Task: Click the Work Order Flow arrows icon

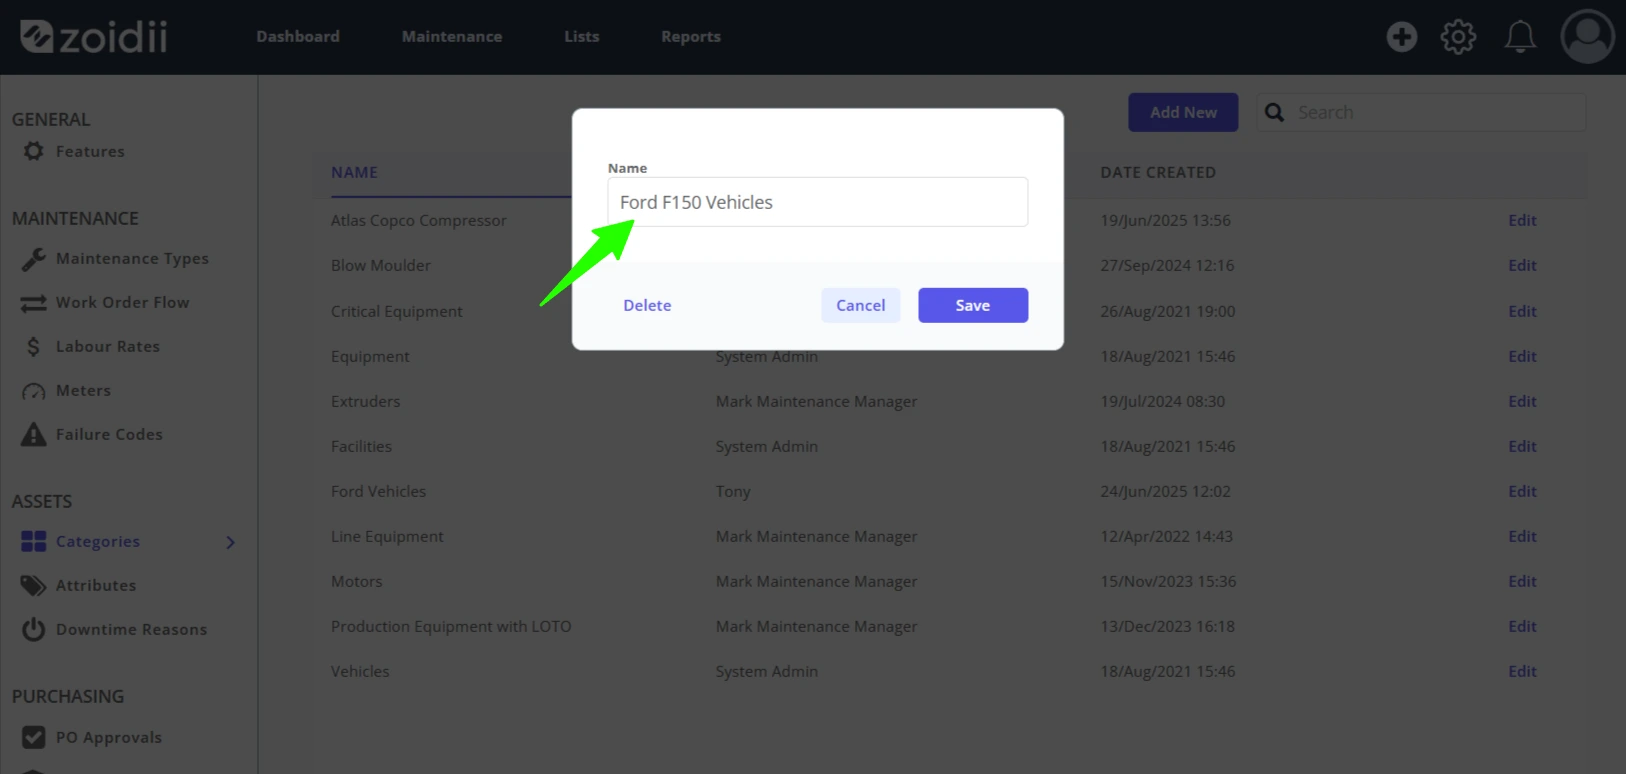Action: coord(34,303)
